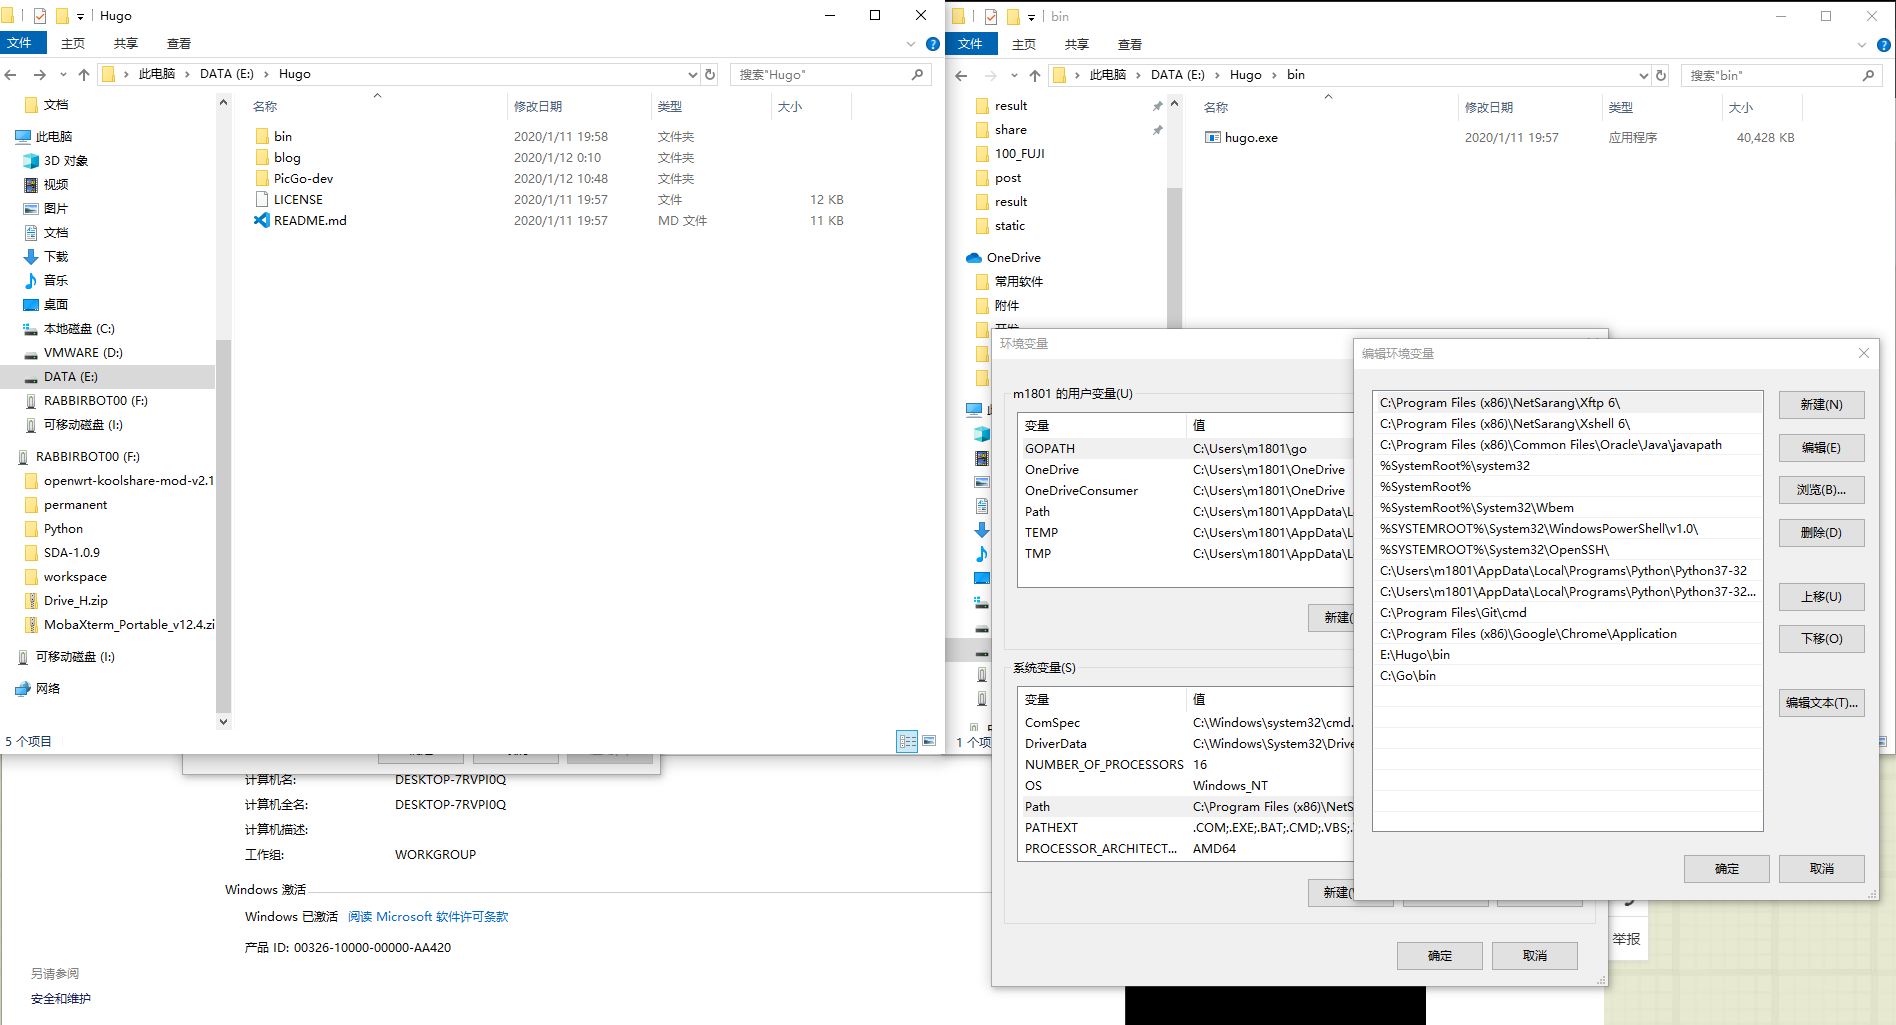The height and width of the screenshot is (1025, 1896).
Task: Select 下载 in Hugo navigation pane
Action: (56, 256)
